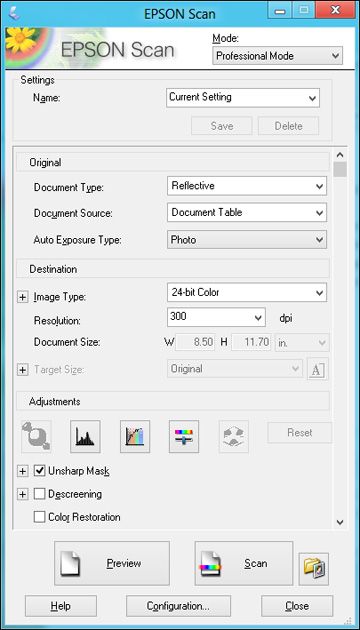Expand the Unsharp Mask options
The image size is (360, 630).
coord(23,471)
